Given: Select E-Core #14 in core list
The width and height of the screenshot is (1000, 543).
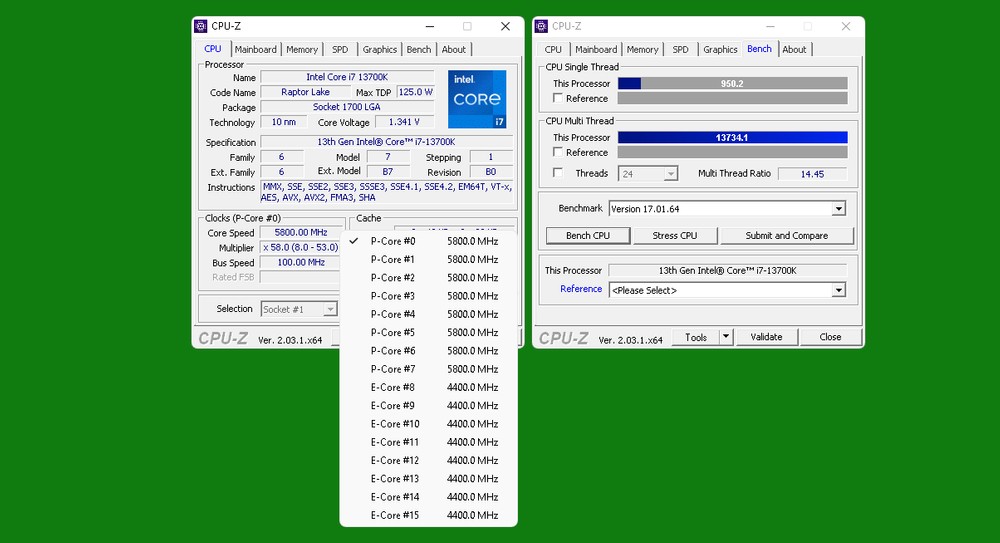Looking at the screenshot, I should (428, 497).
